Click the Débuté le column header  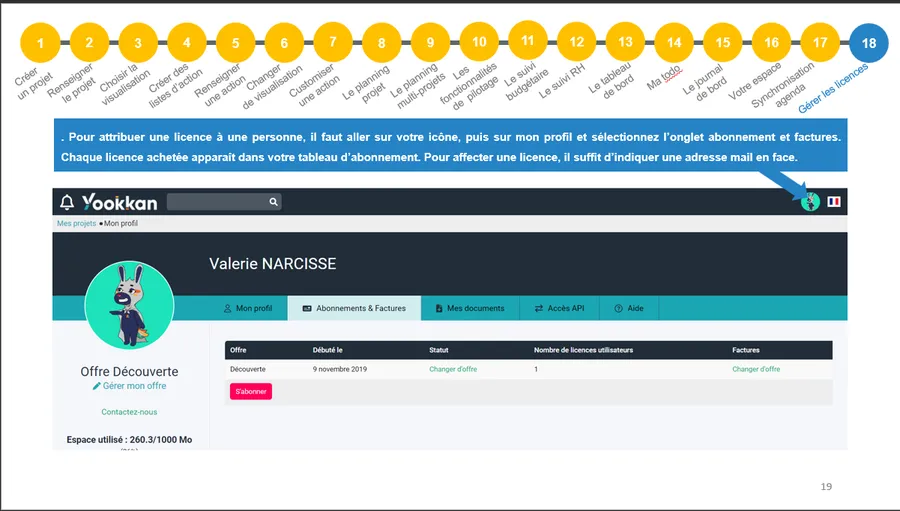(328, 350)
